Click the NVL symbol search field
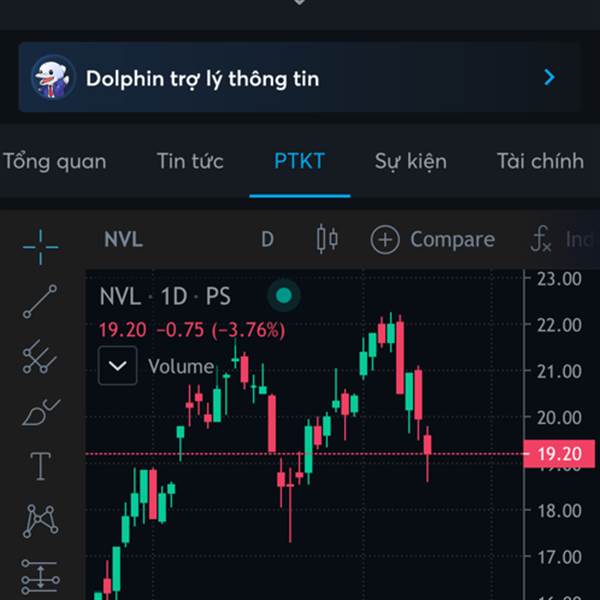Viewport: 600px width, 600px height. click(x=123, y=240)
